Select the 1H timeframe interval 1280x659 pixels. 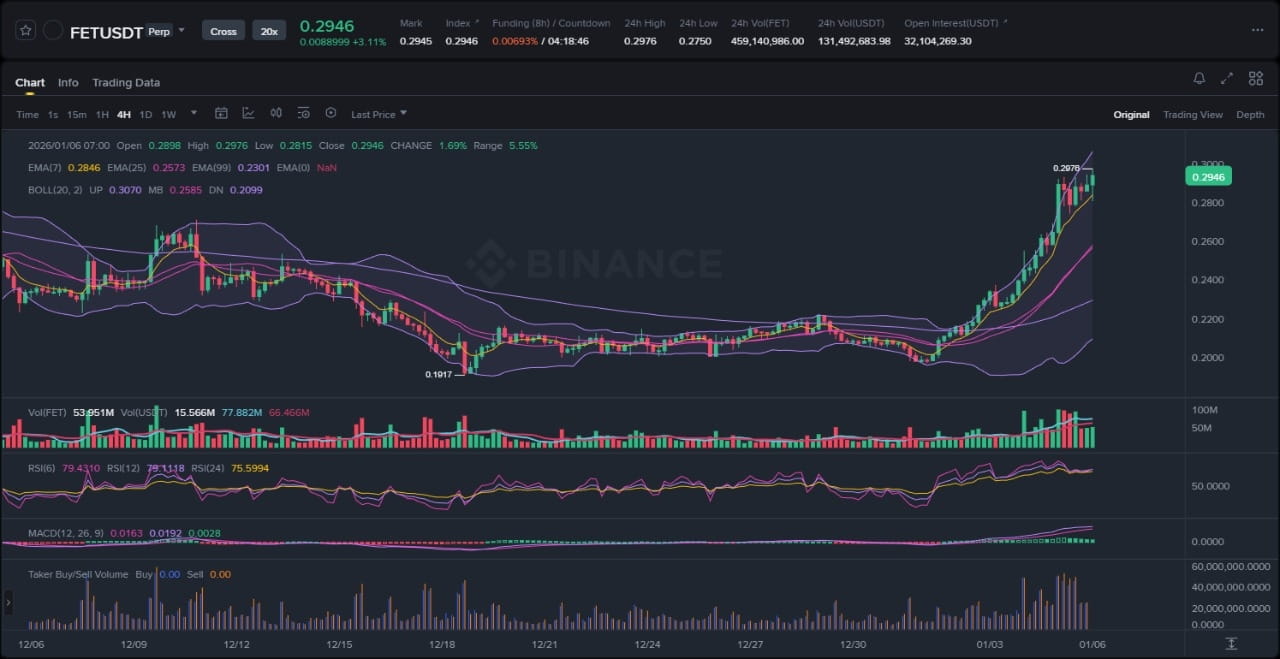(x=102, y=115)
